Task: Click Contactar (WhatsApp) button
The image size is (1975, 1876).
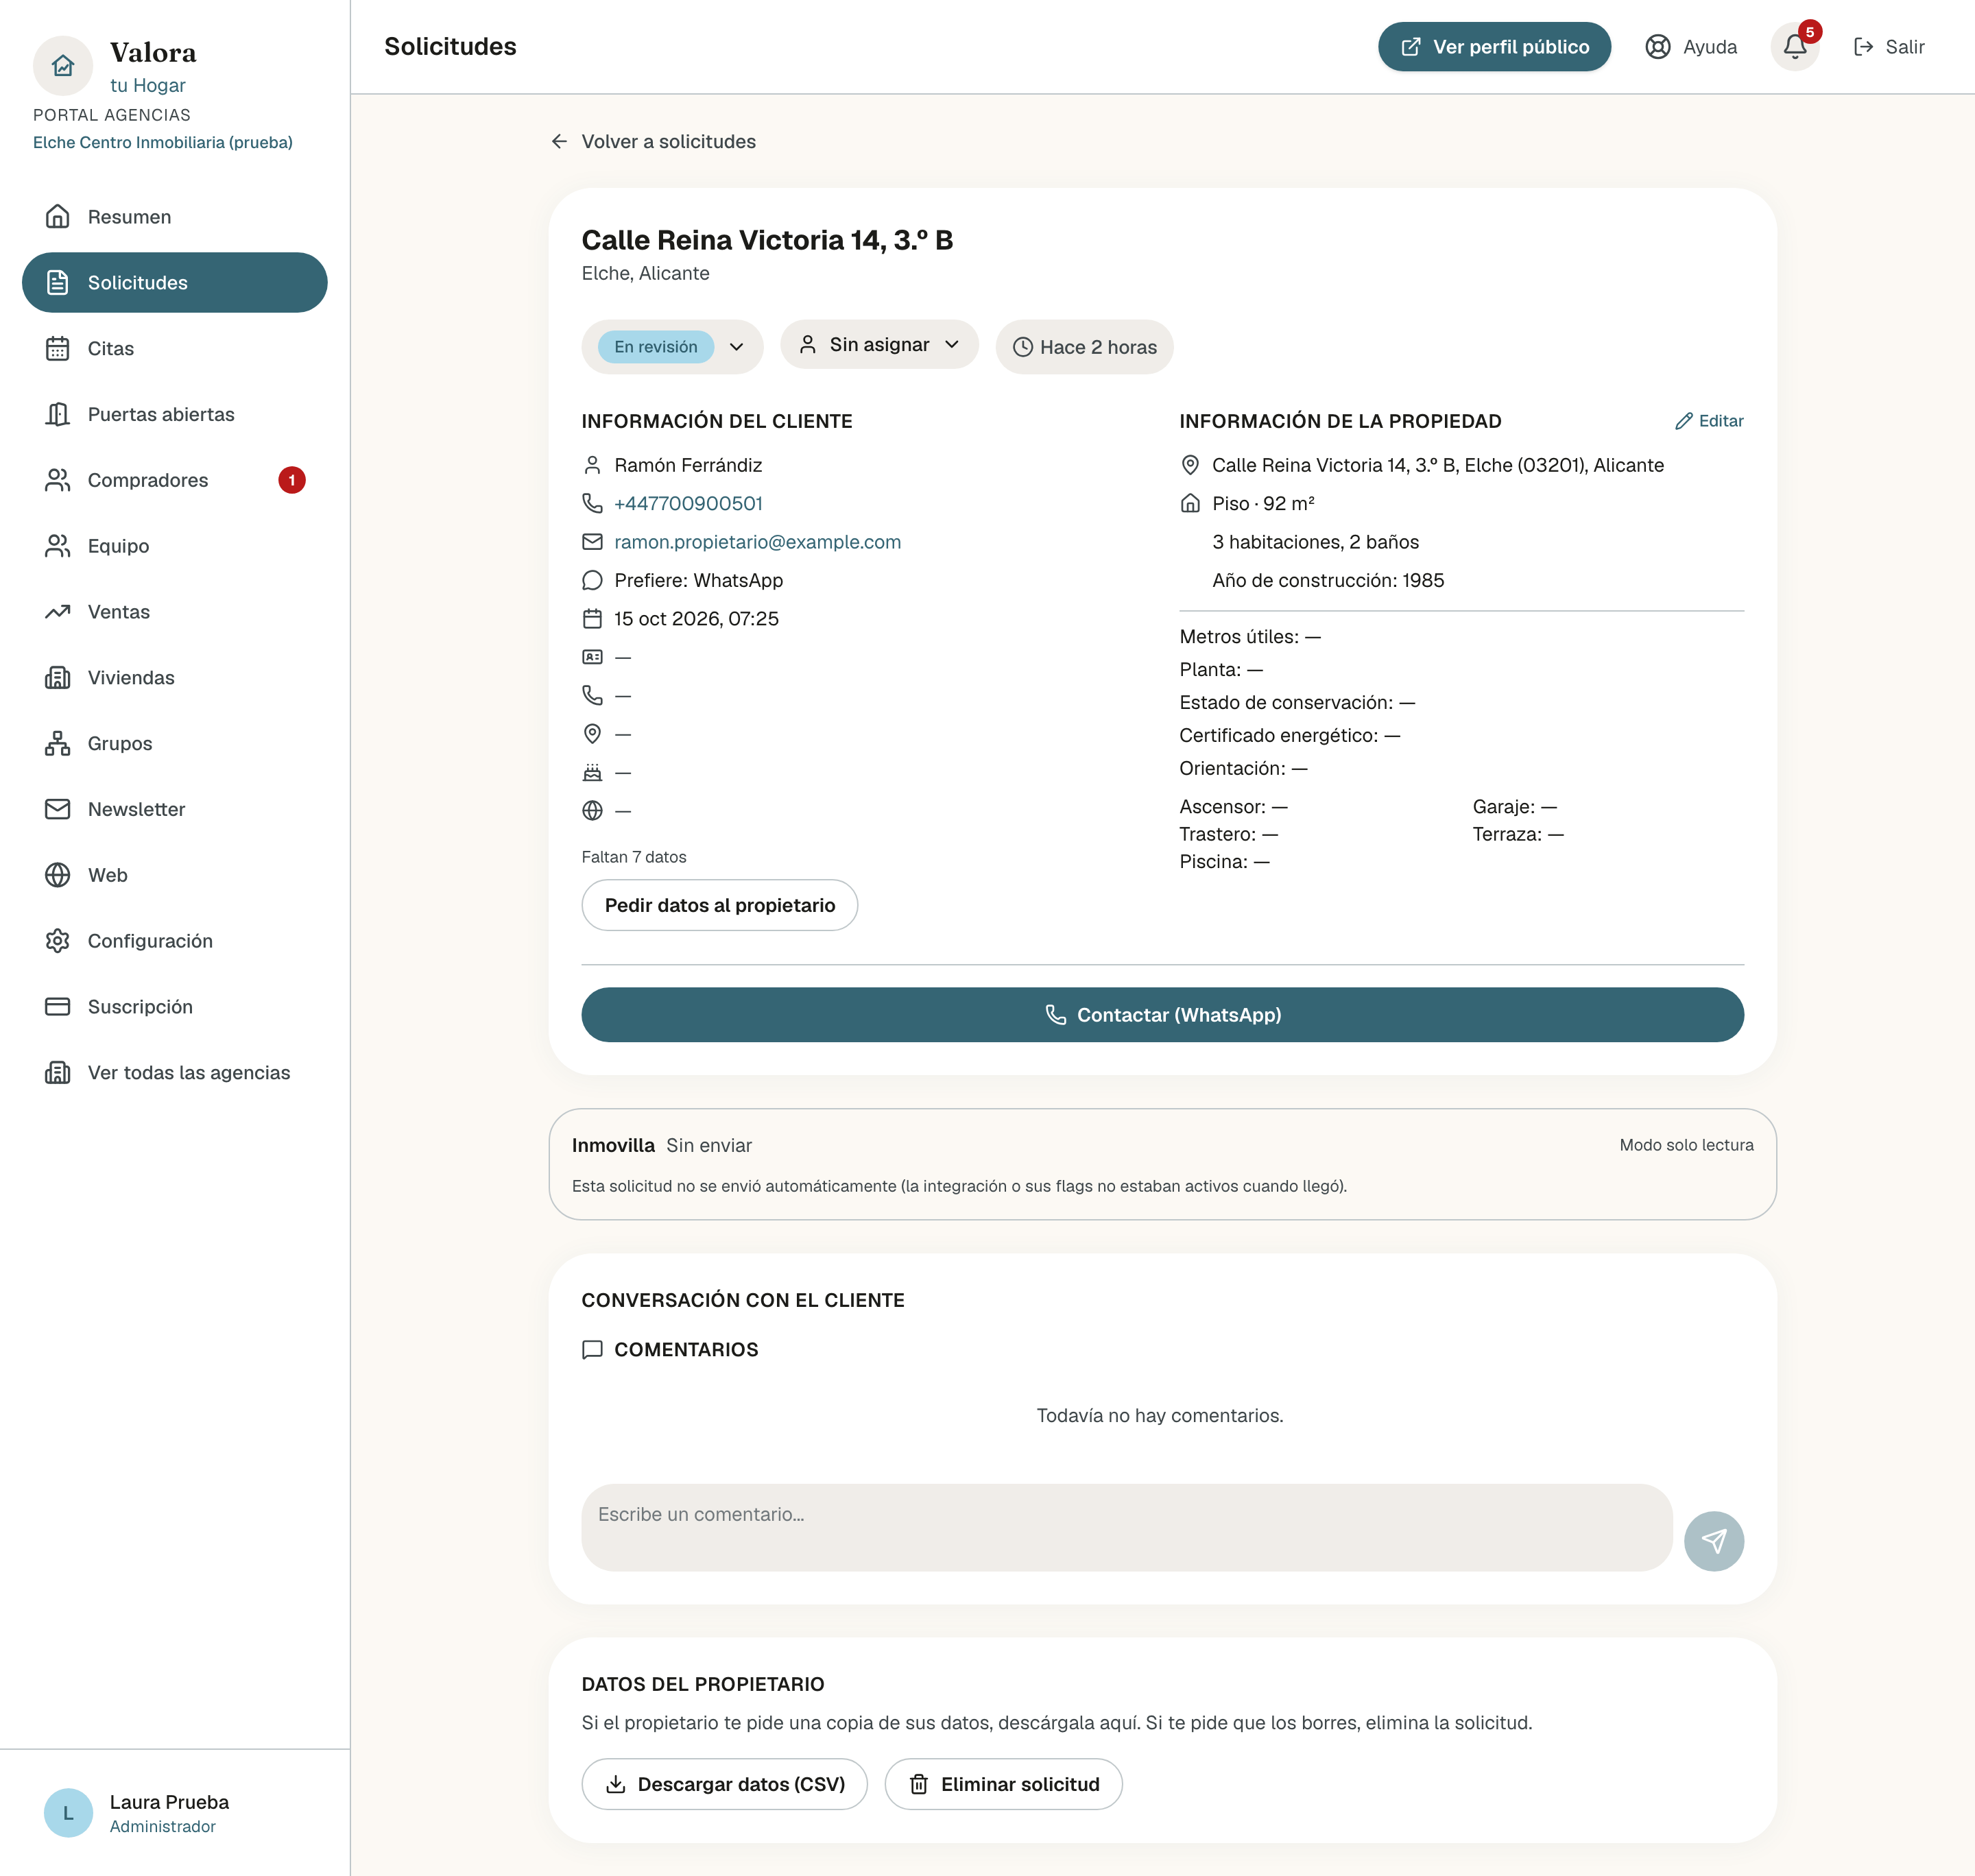Action: [1162, 1015]
